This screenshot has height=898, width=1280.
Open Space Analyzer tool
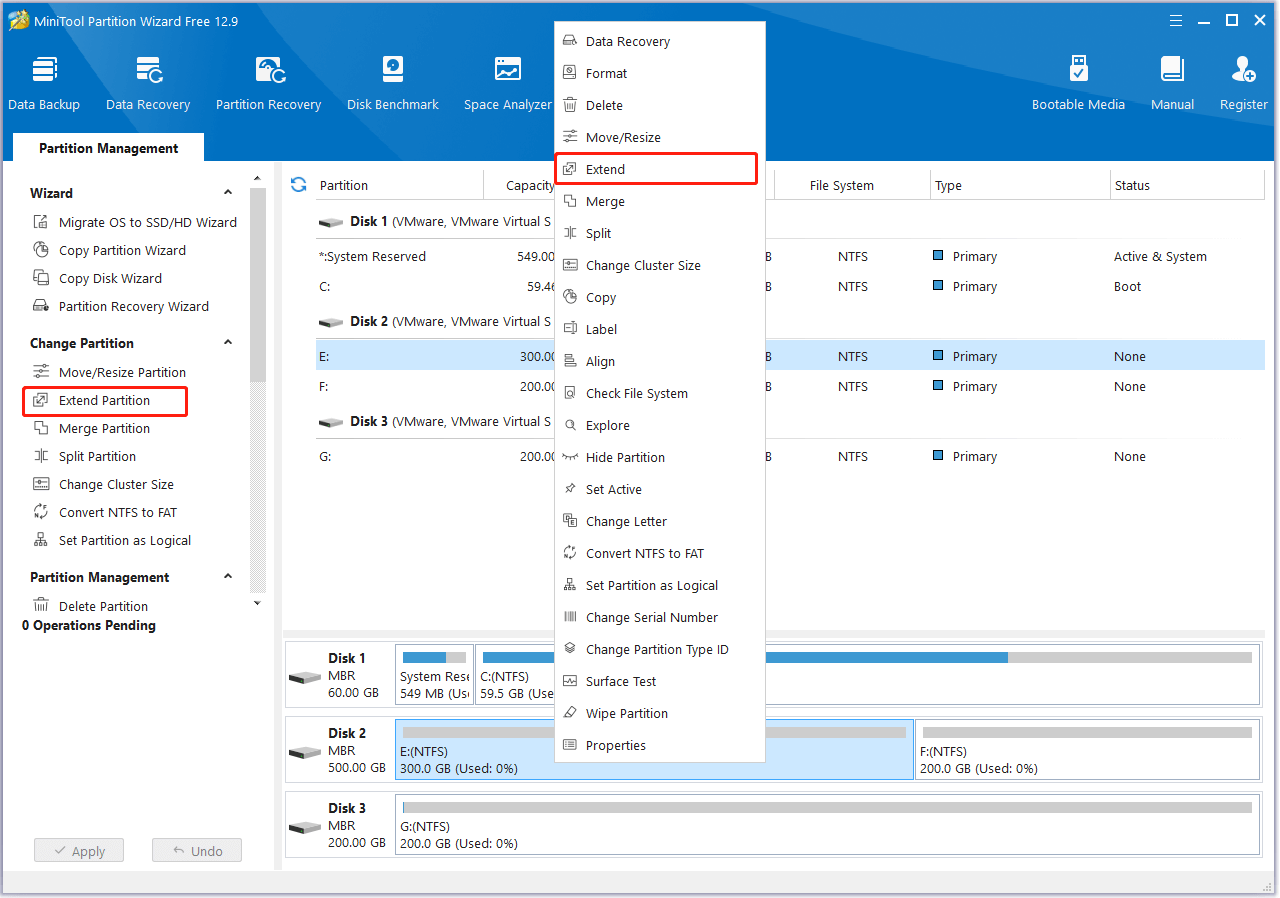click(x=508, y=84)
